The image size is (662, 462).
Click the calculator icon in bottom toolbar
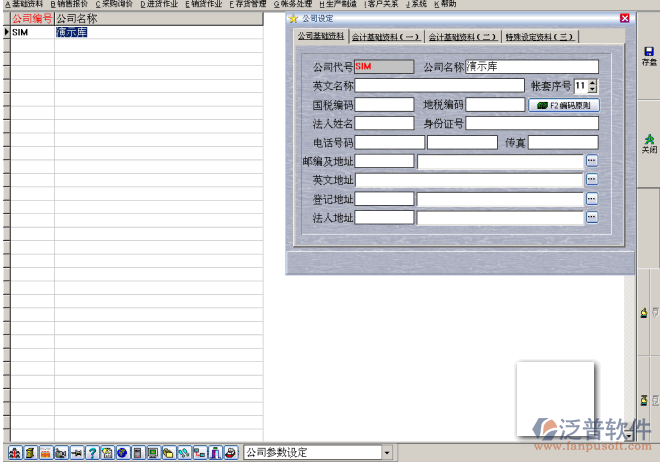coord(137,453)
